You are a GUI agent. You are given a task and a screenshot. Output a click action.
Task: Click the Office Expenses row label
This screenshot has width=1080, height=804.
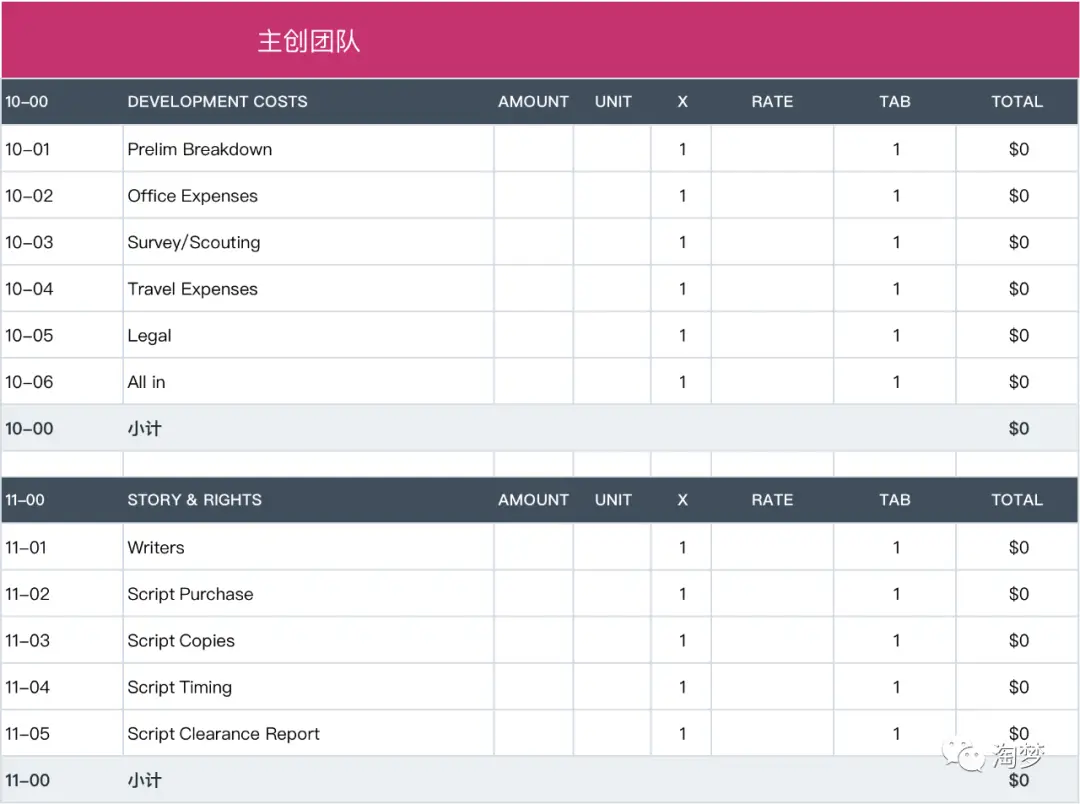[192, 196]
